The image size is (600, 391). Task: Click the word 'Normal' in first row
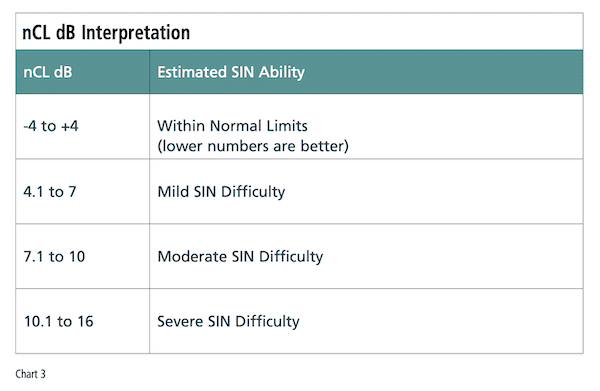point(236,126)
